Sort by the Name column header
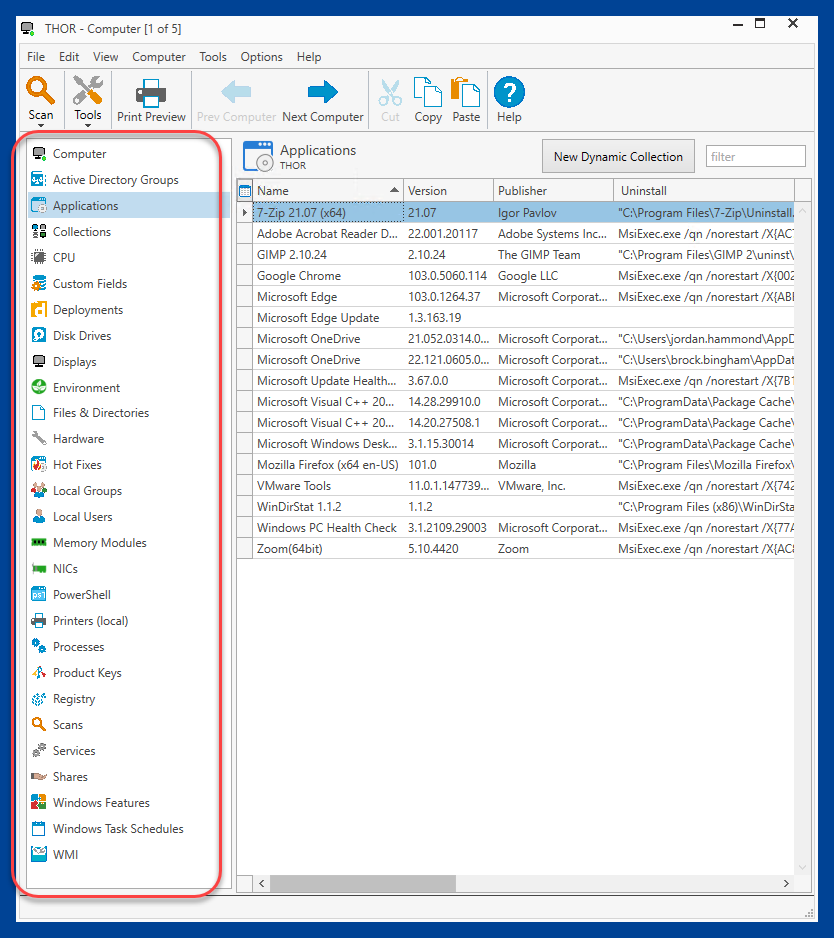This screenshot has height=938, width=834. [328, 191]
